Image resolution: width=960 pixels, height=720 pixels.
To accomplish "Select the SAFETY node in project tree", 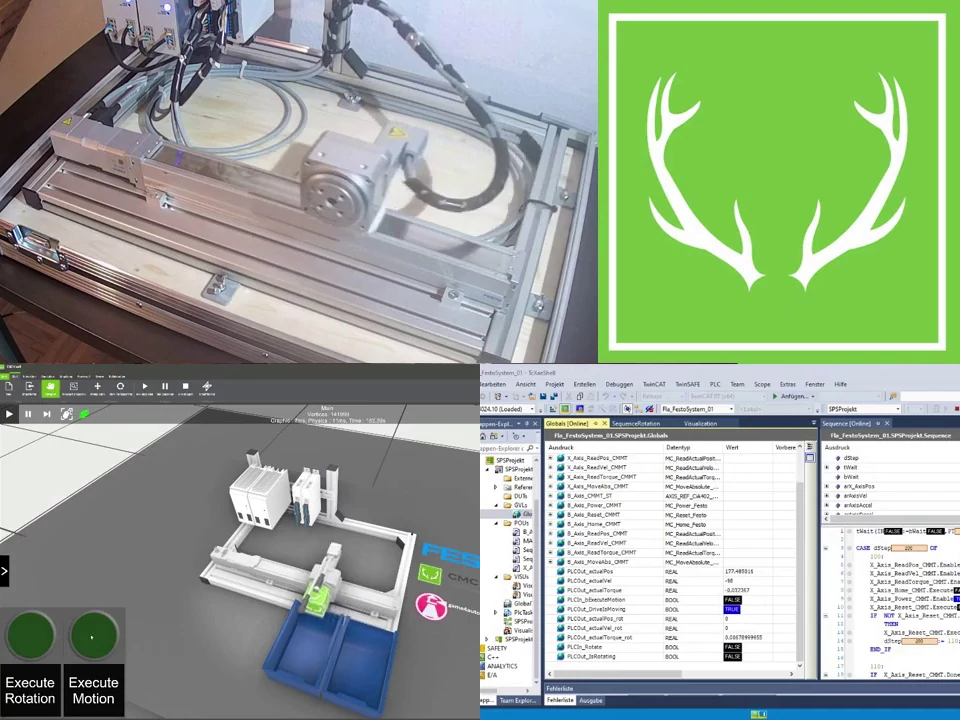I will click(497, 648).
